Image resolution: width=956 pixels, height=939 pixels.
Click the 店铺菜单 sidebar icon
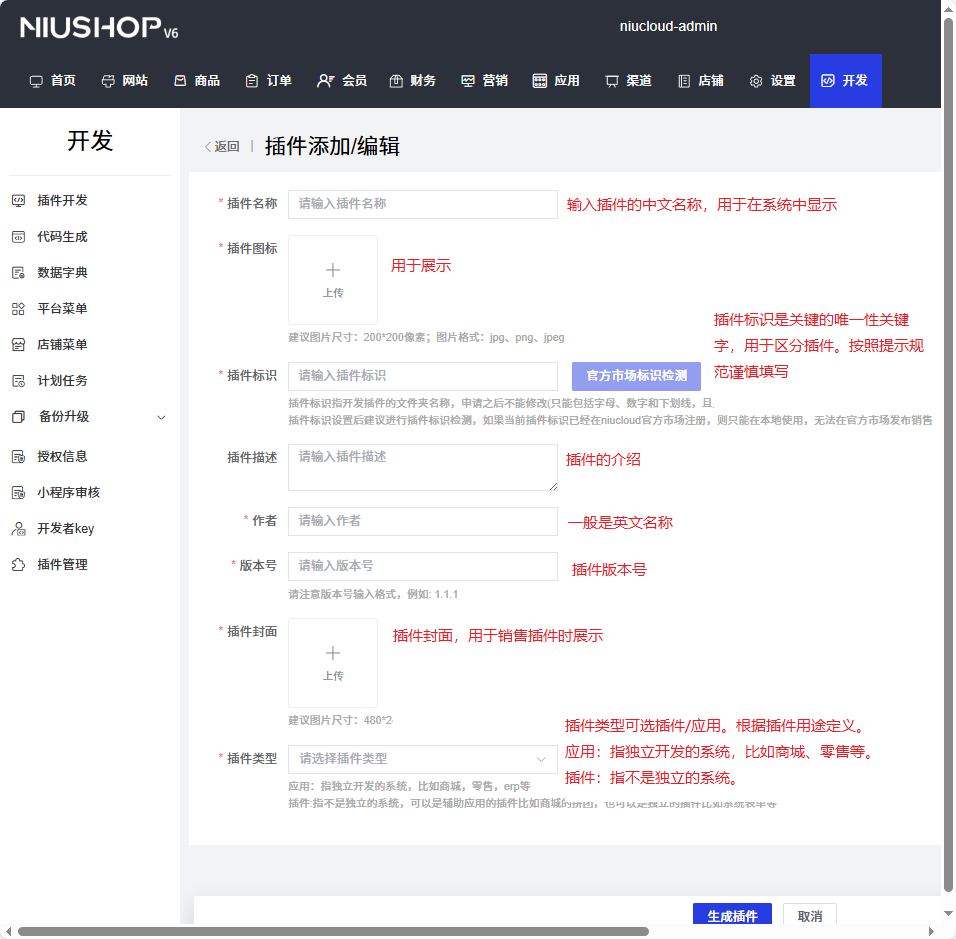pos(18,345)
